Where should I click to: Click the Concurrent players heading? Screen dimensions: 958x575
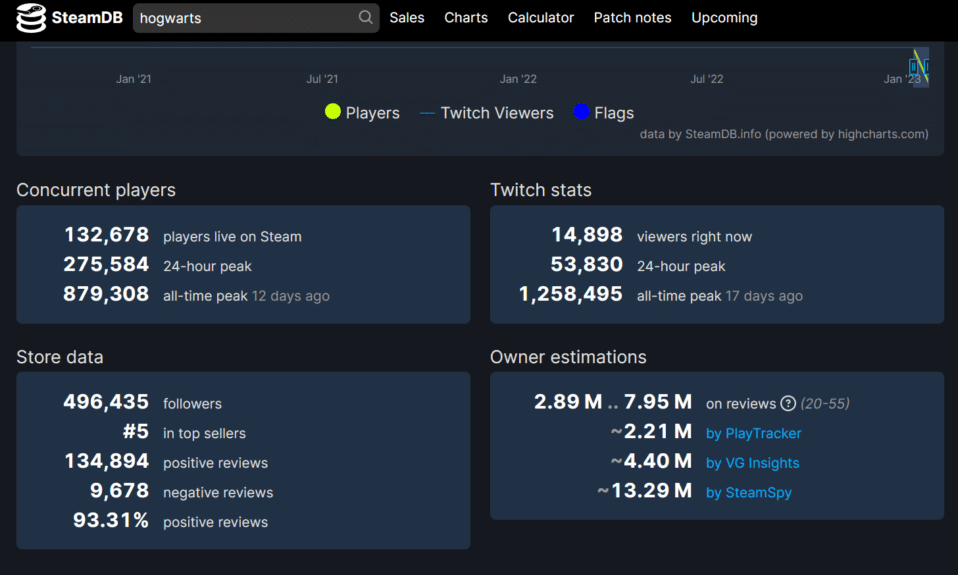[96, 190]
